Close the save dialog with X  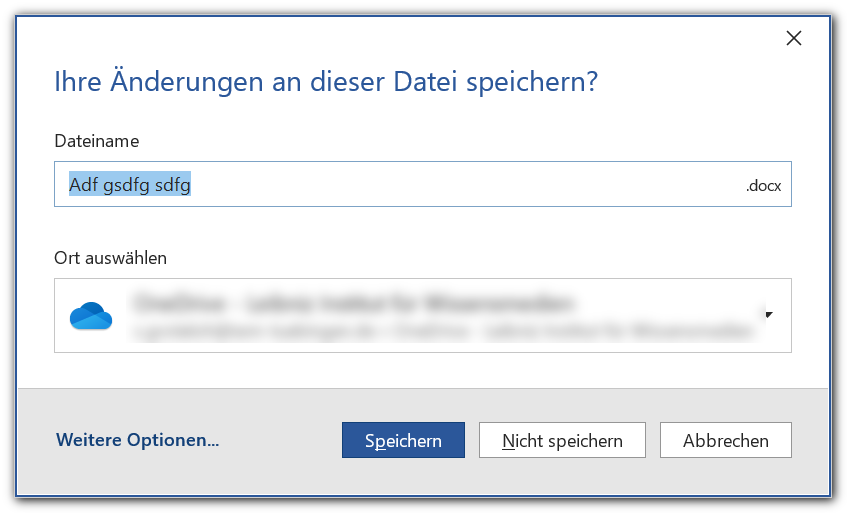point(794,38)
